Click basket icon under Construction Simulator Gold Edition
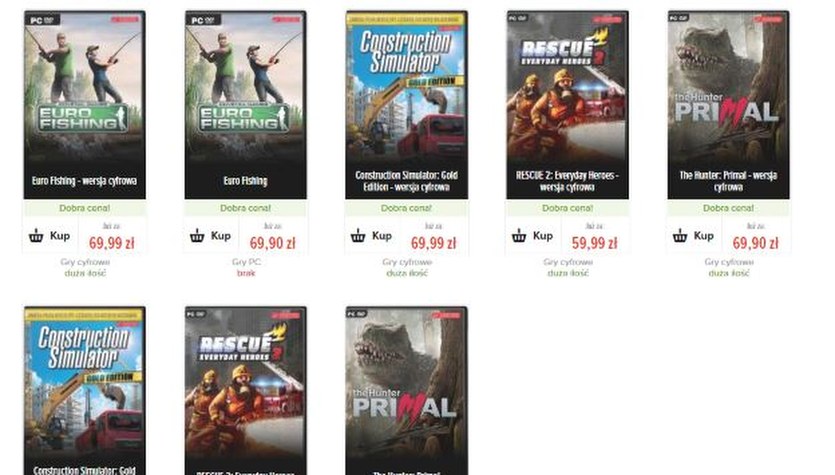Viewport: 835px width, 475px height. 358,235
